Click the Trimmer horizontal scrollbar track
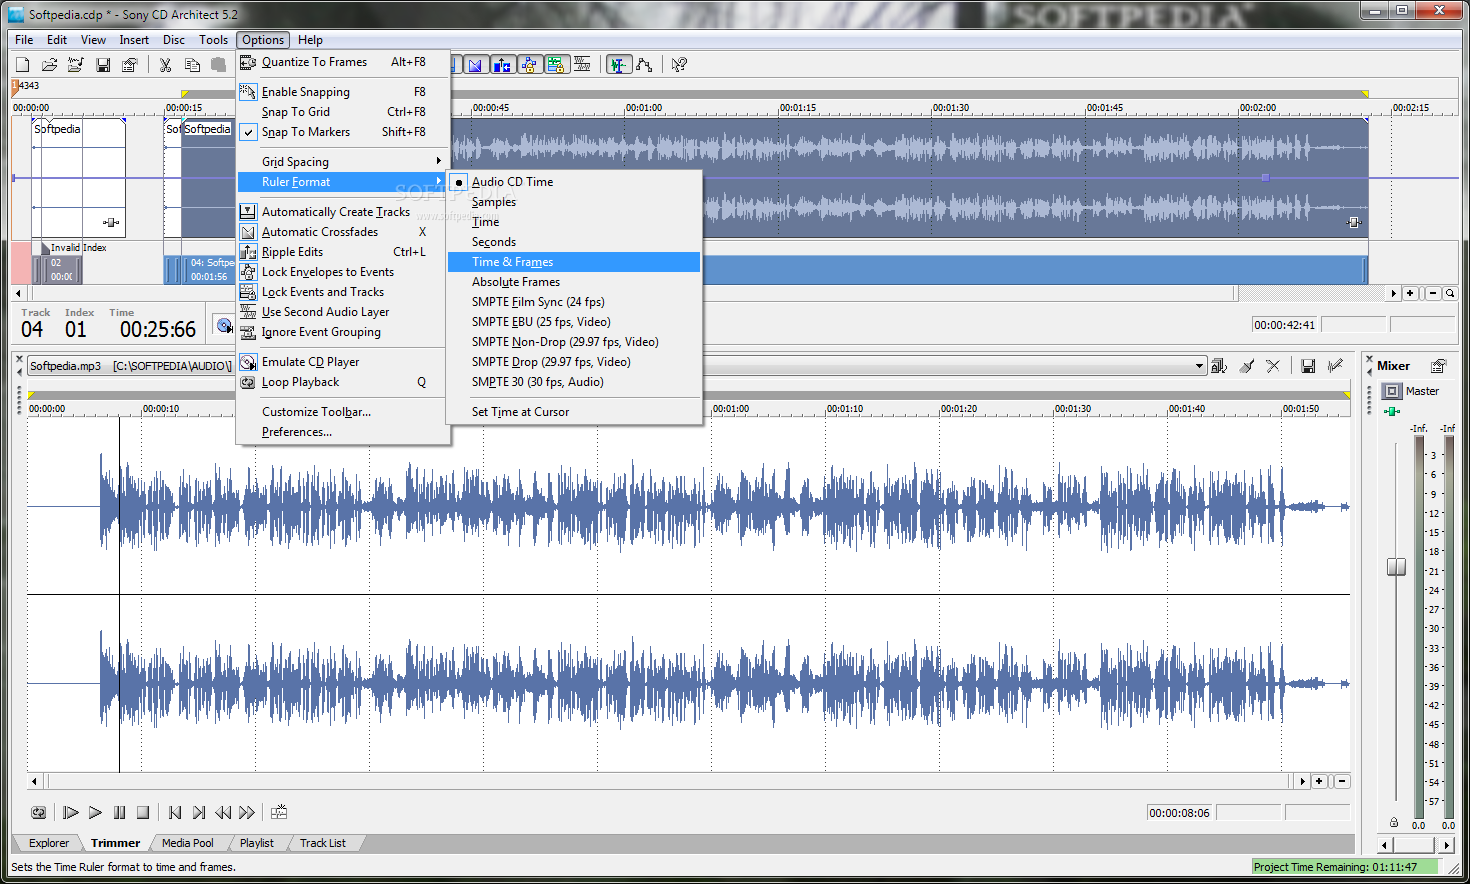The image size is (1470, 884). [667, 781]
